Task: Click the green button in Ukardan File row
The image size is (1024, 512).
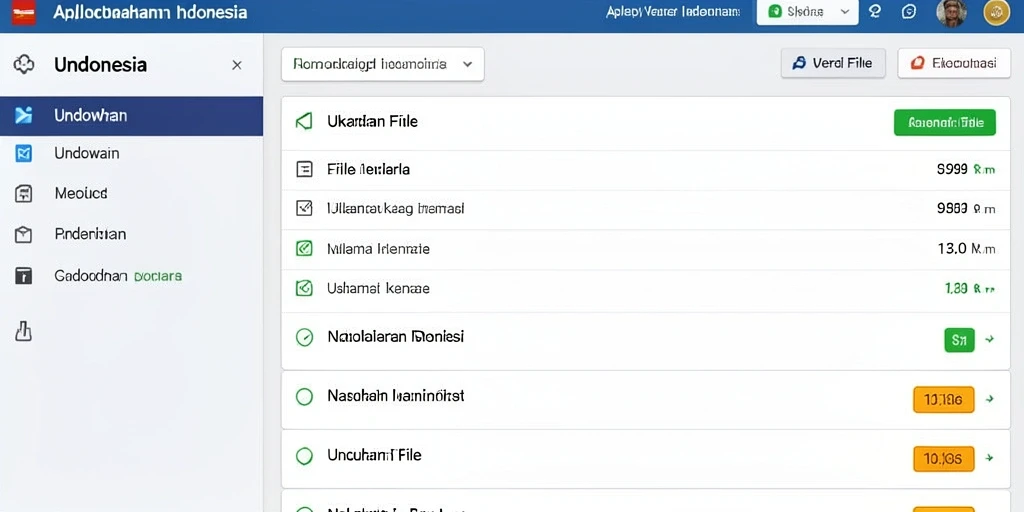Action: [944, 122]
